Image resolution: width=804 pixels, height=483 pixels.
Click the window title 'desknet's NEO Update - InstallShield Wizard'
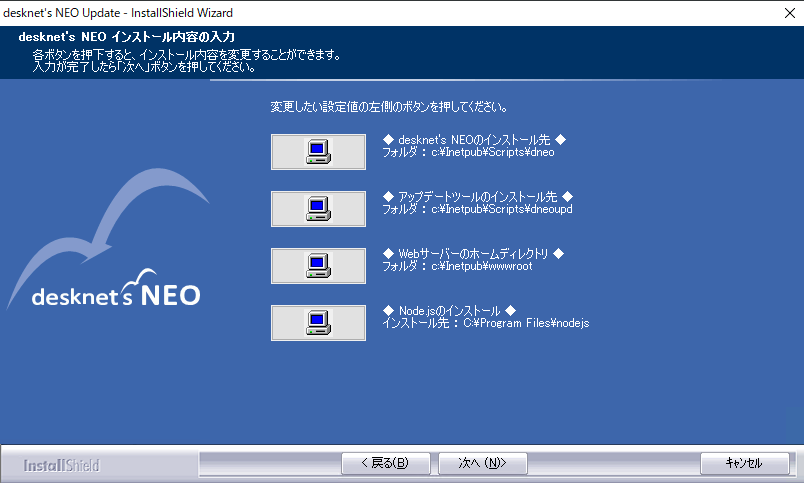(x=118, y=13)
